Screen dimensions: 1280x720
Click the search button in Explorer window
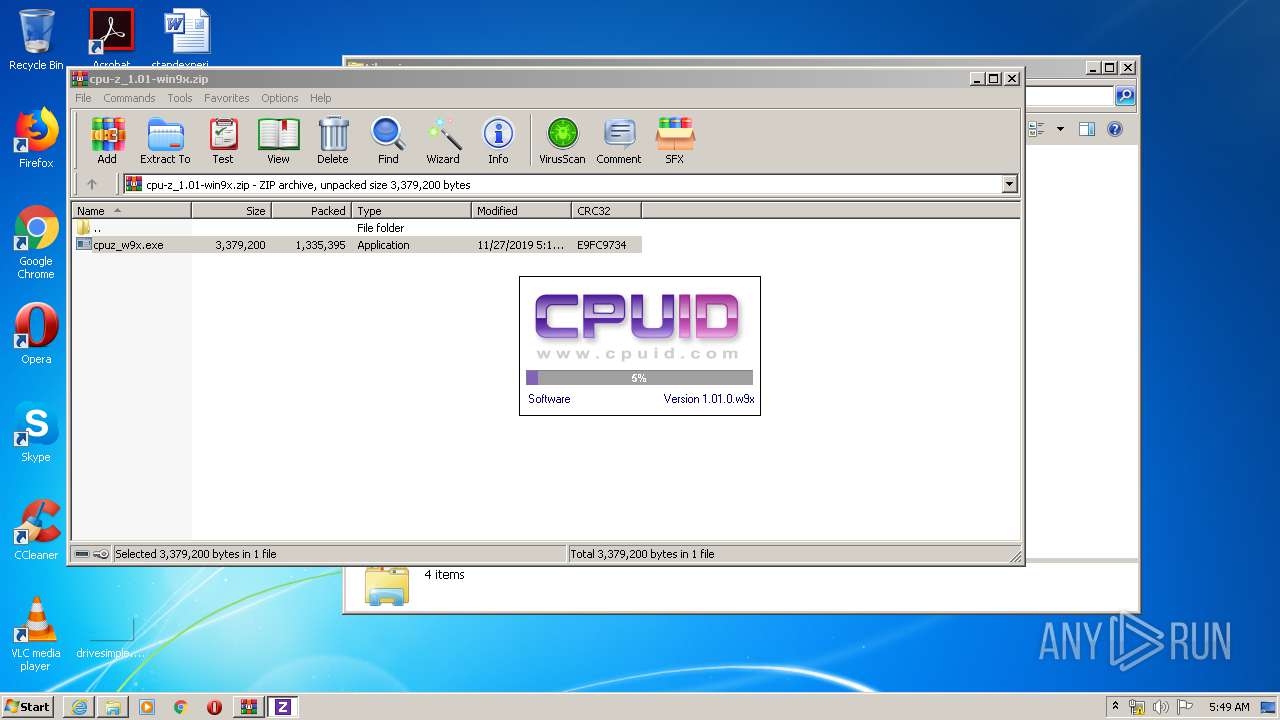coord(1125,96)
